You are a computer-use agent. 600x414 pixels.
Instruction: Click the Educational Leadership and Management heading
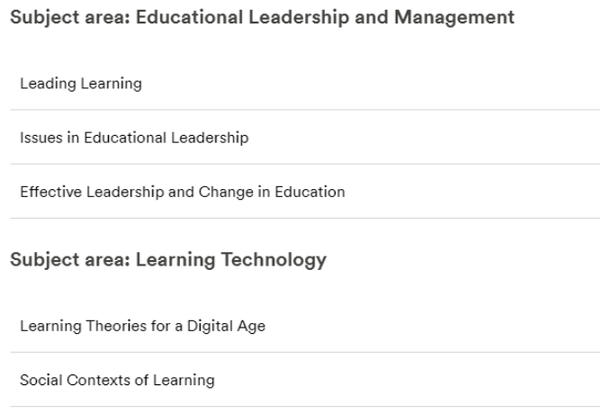[x=262, y=18]
